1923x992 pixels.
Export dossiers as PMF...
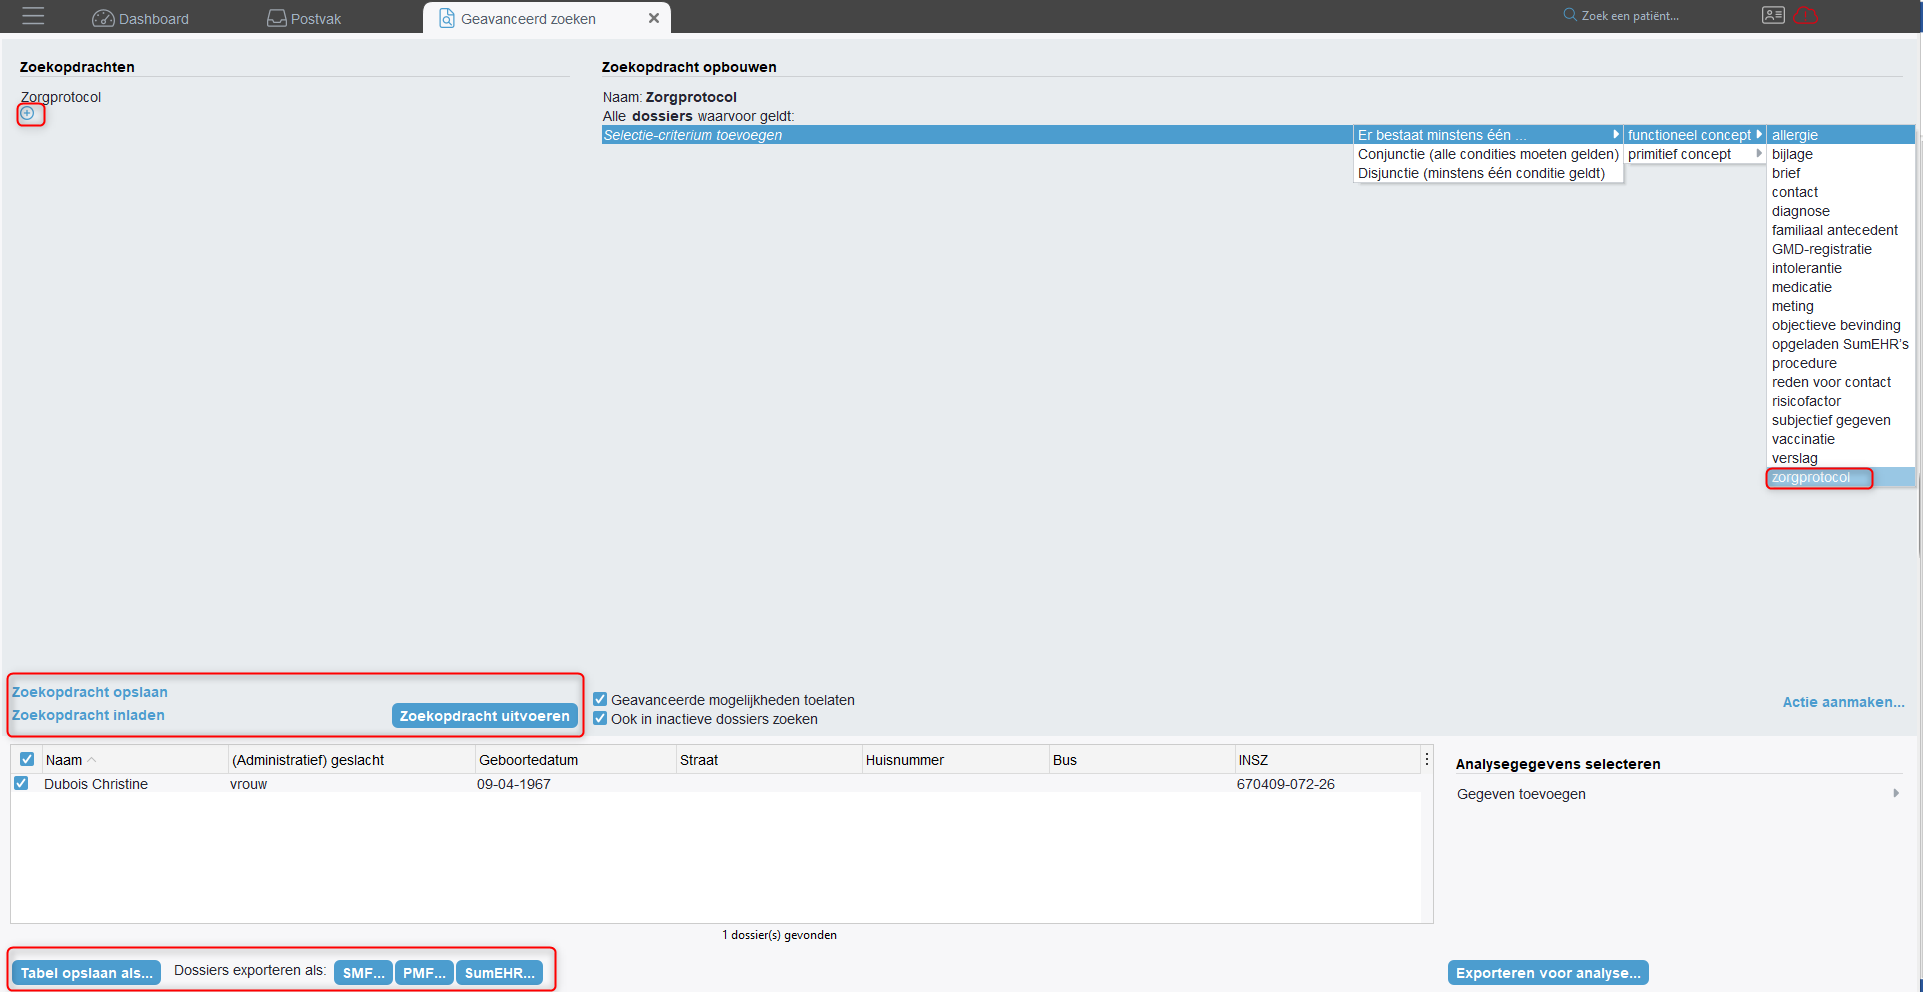click(x=424, y=972)
